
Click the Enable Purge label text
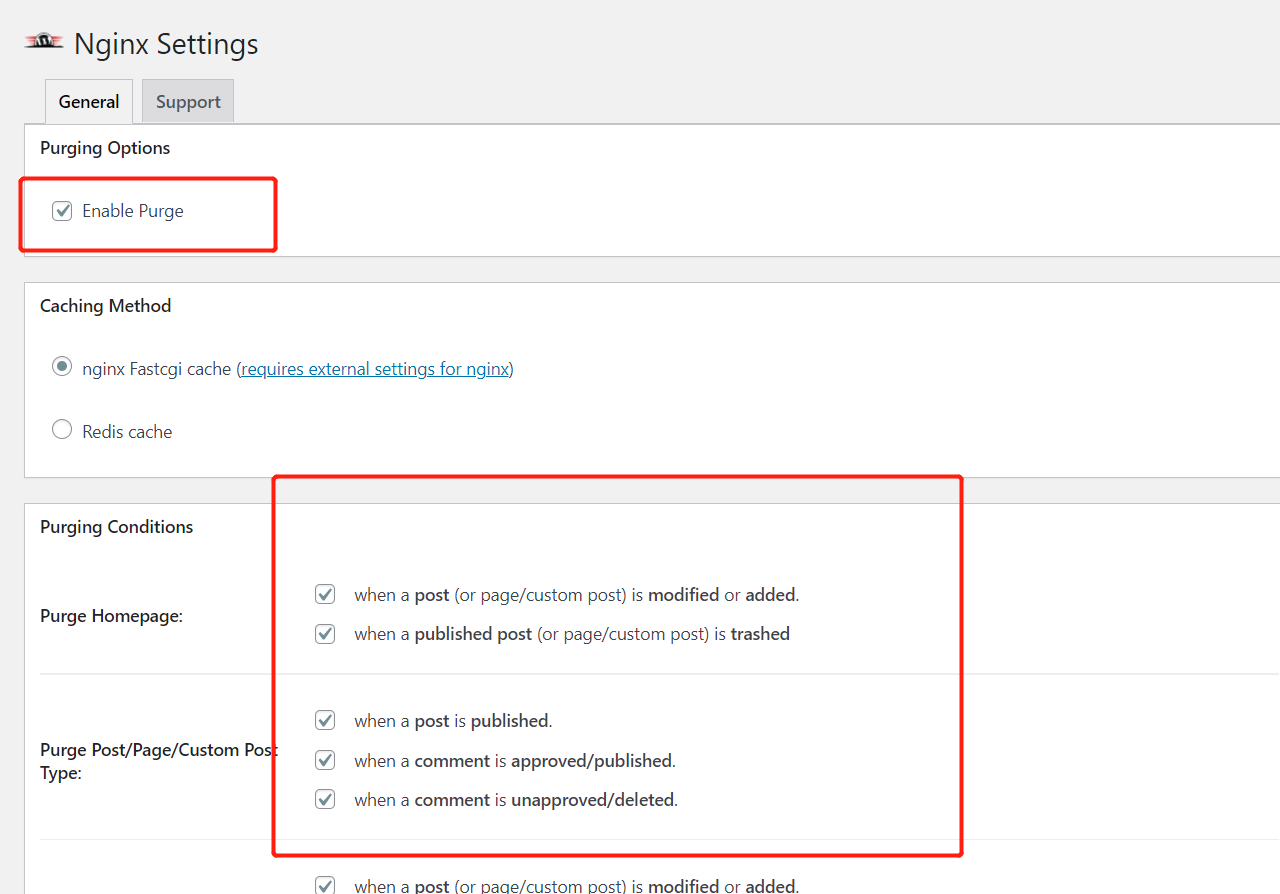click(x=133, y=211)
